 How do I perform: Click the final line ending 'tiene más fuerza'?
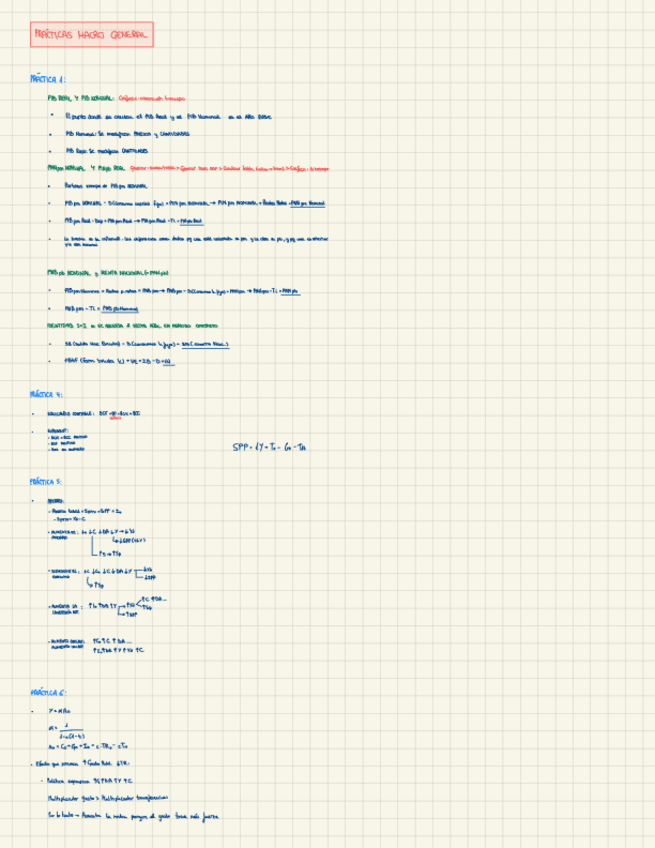click(x=133, y=816)
